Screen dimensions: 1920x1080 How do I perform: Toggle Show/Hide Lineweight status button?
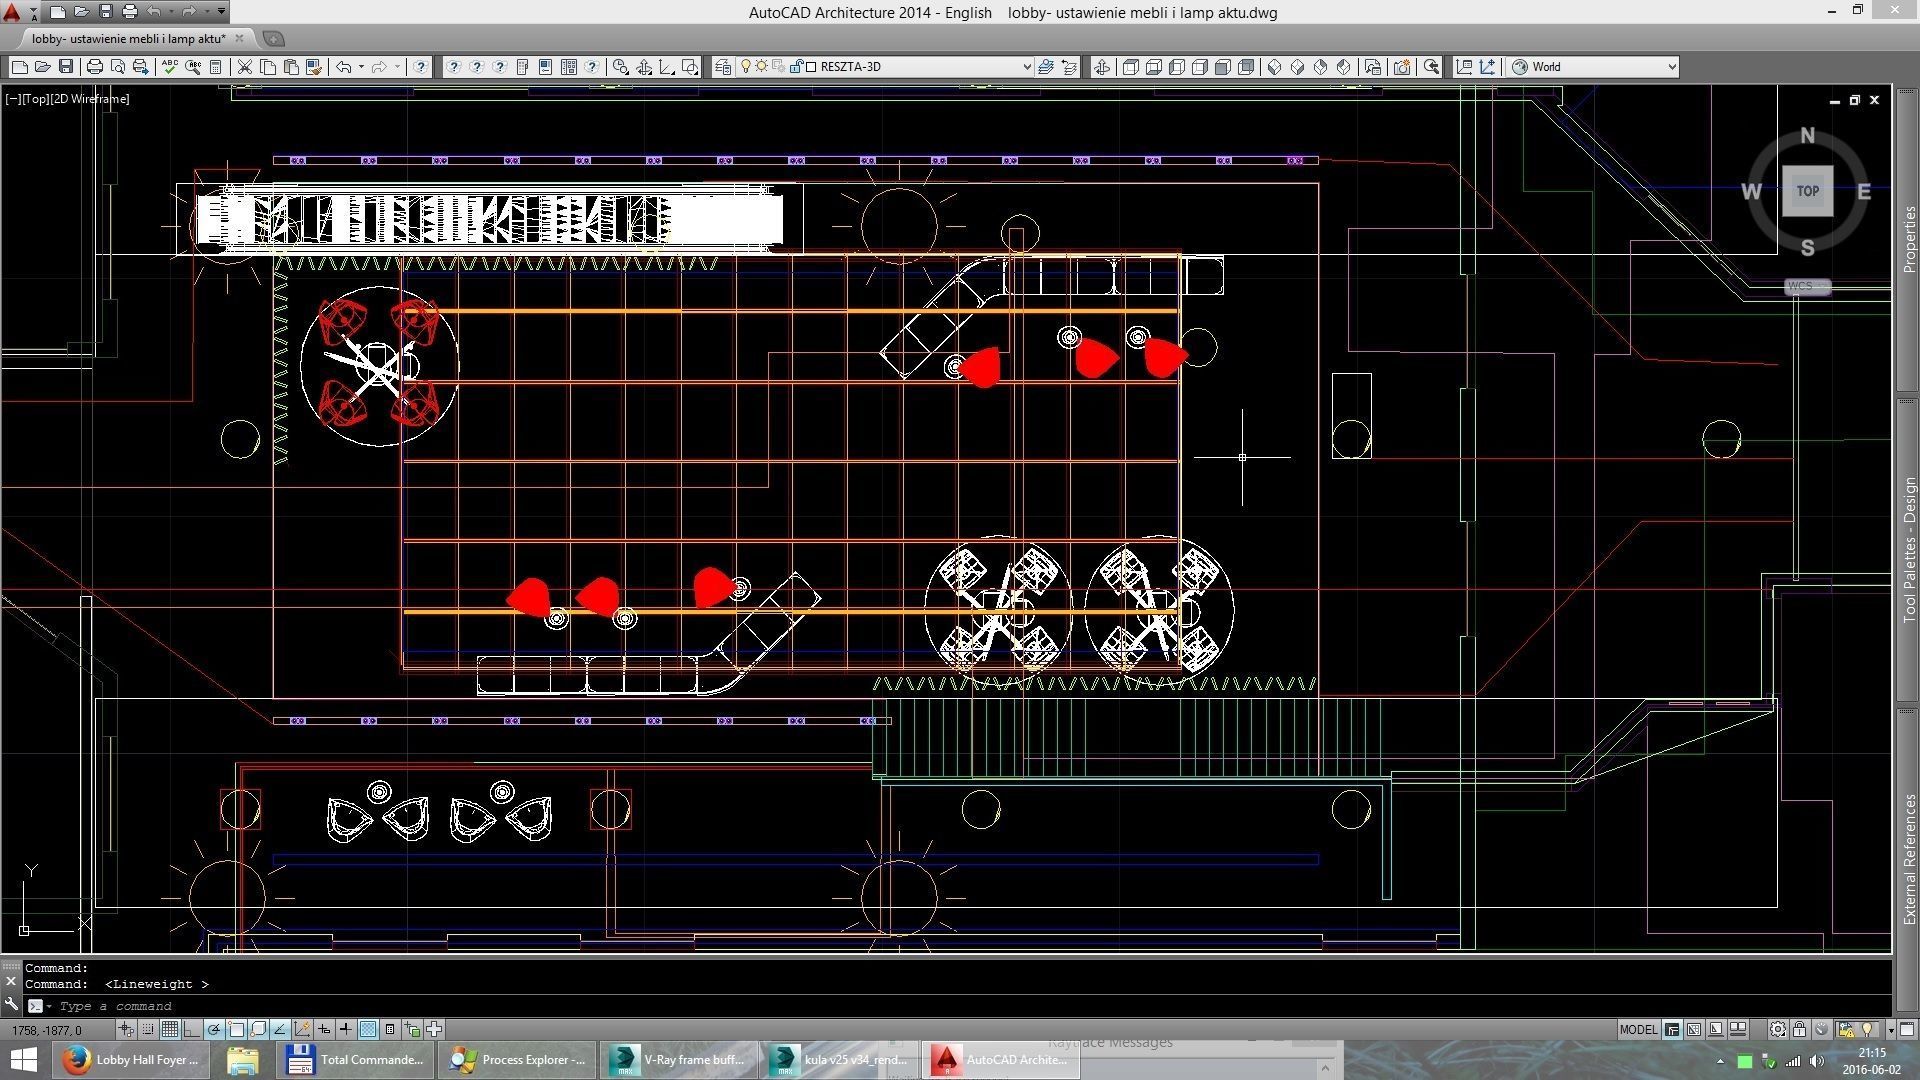point(345,1029)
